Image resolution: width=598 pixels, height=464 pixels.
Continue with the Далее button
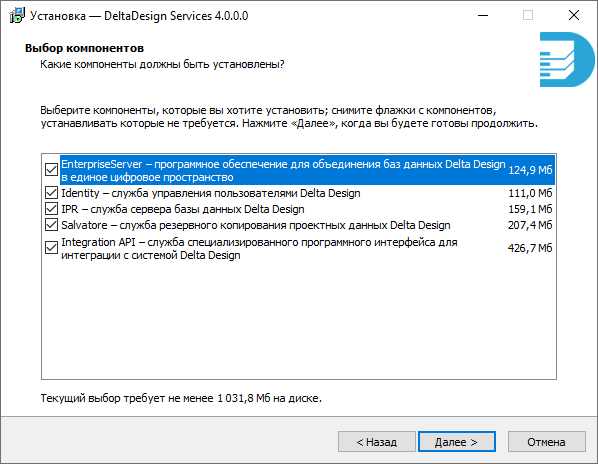pos(457,442)
